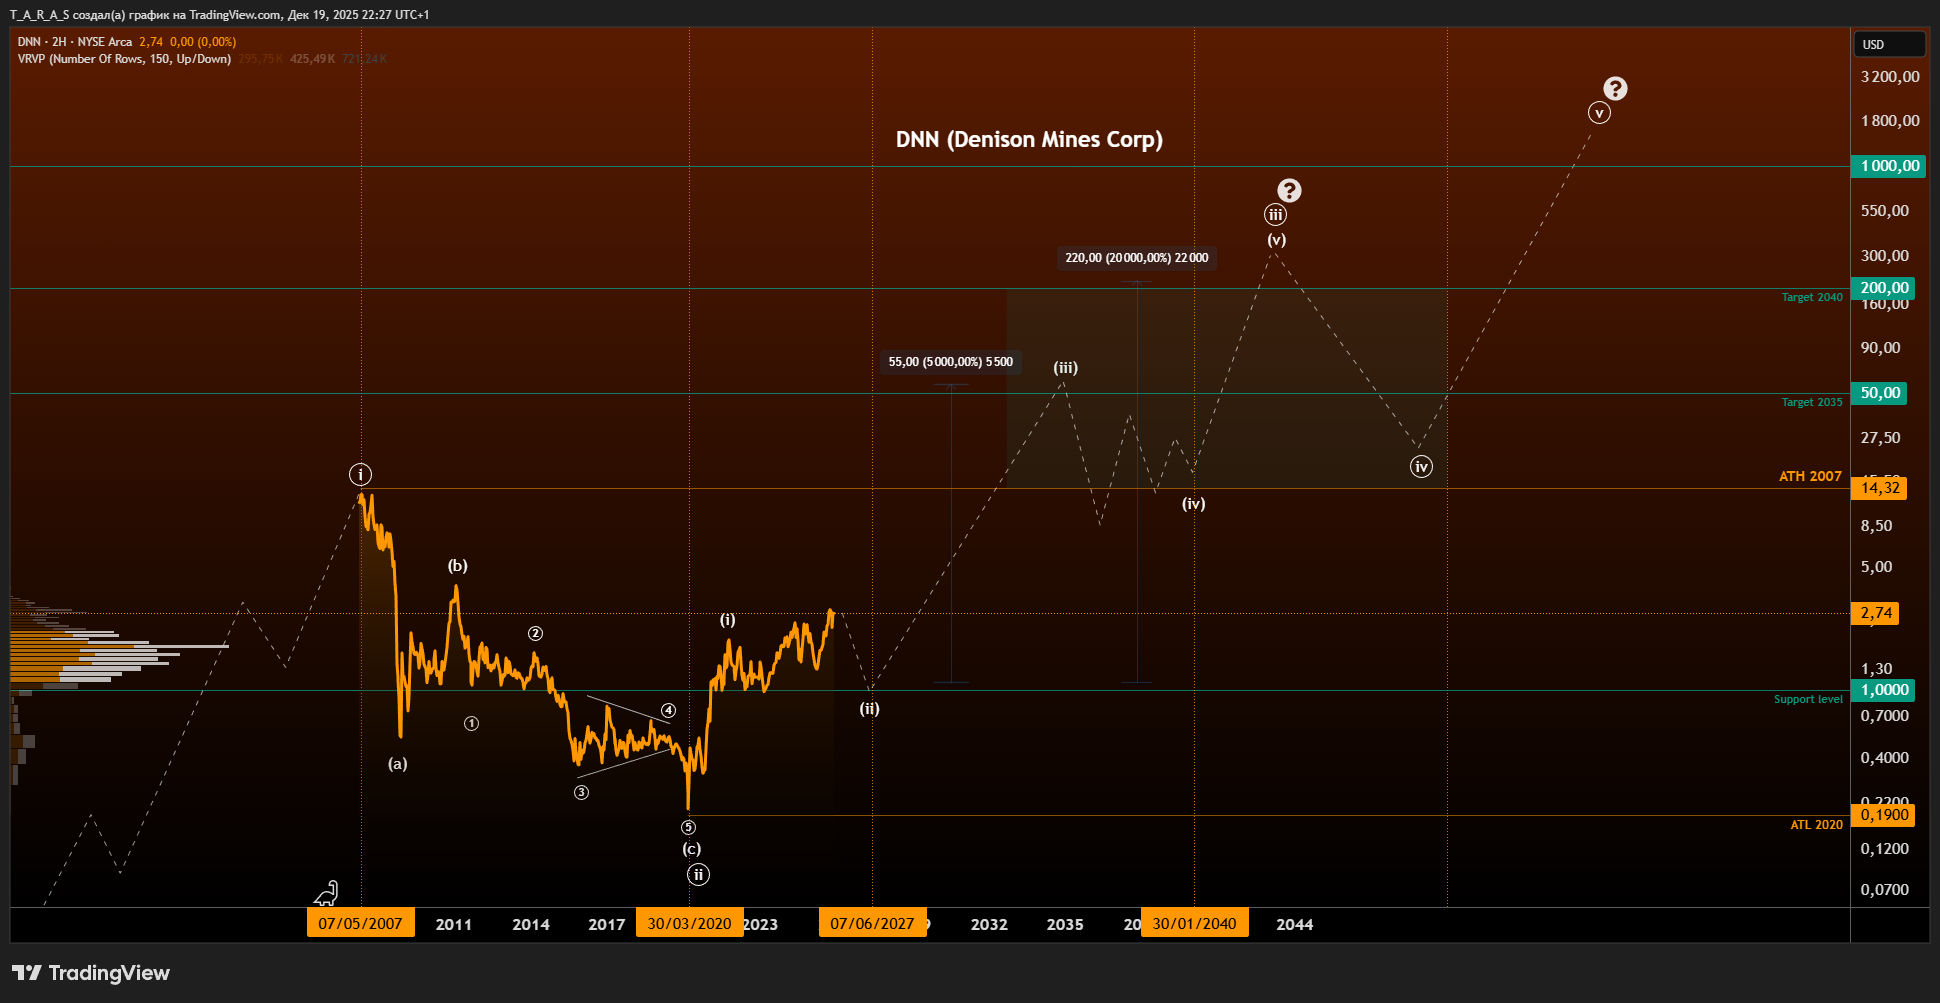Viewport: 1940px width, 1003px height.
Task: Click the Target 2035 line label
Action: click(1811, 403)
